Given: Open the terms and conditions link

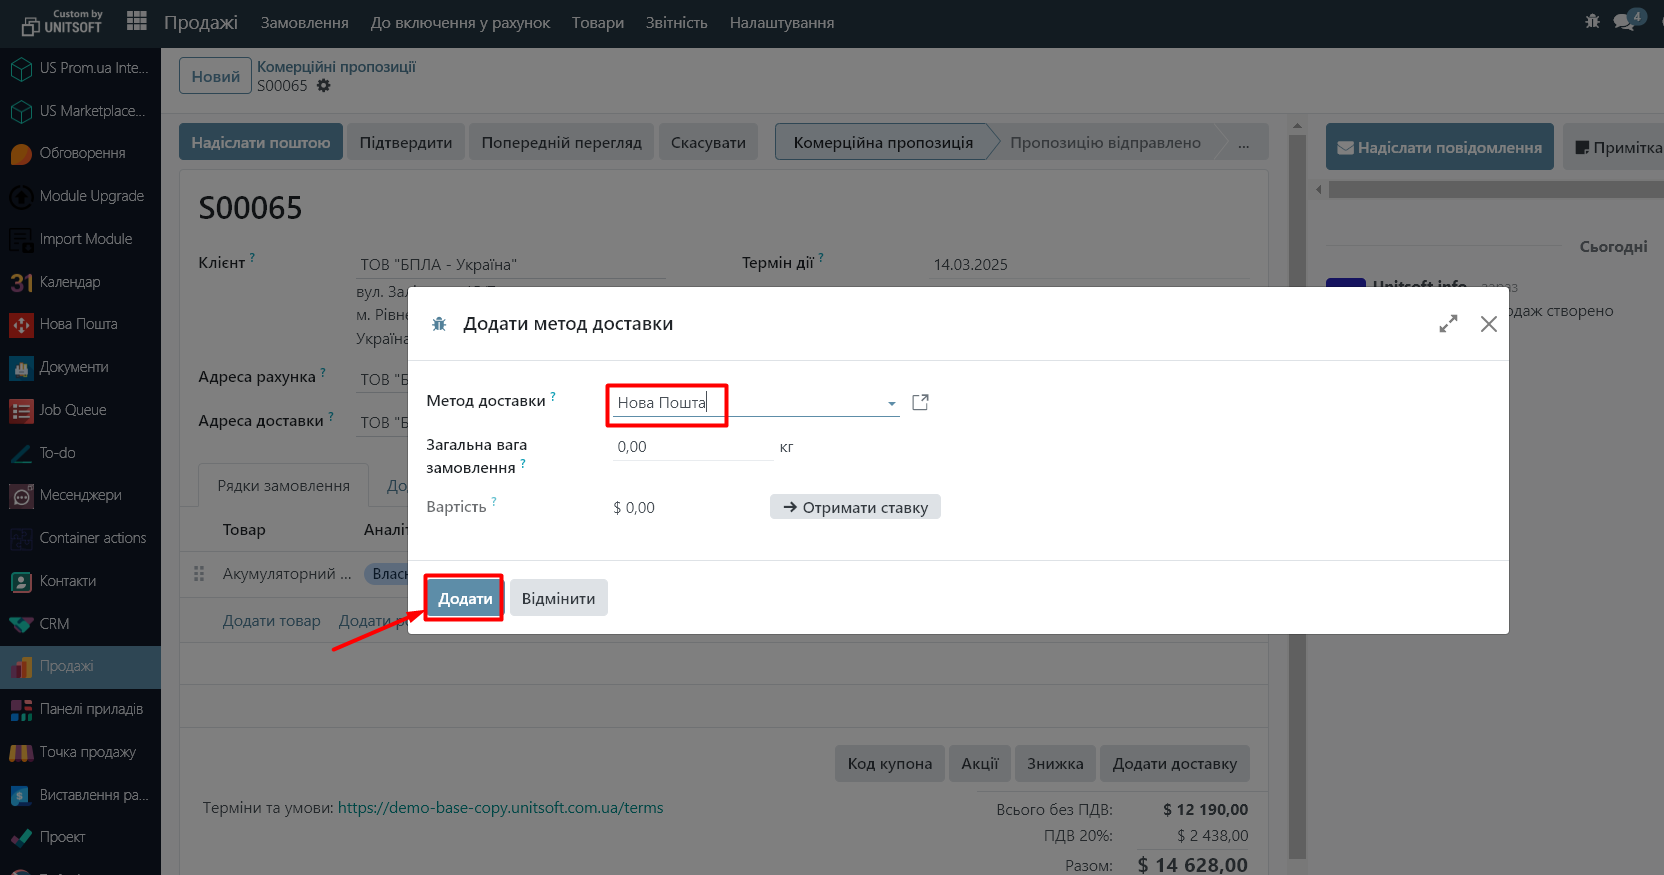Looking at the screenshot, I should [x=500, y=808].
